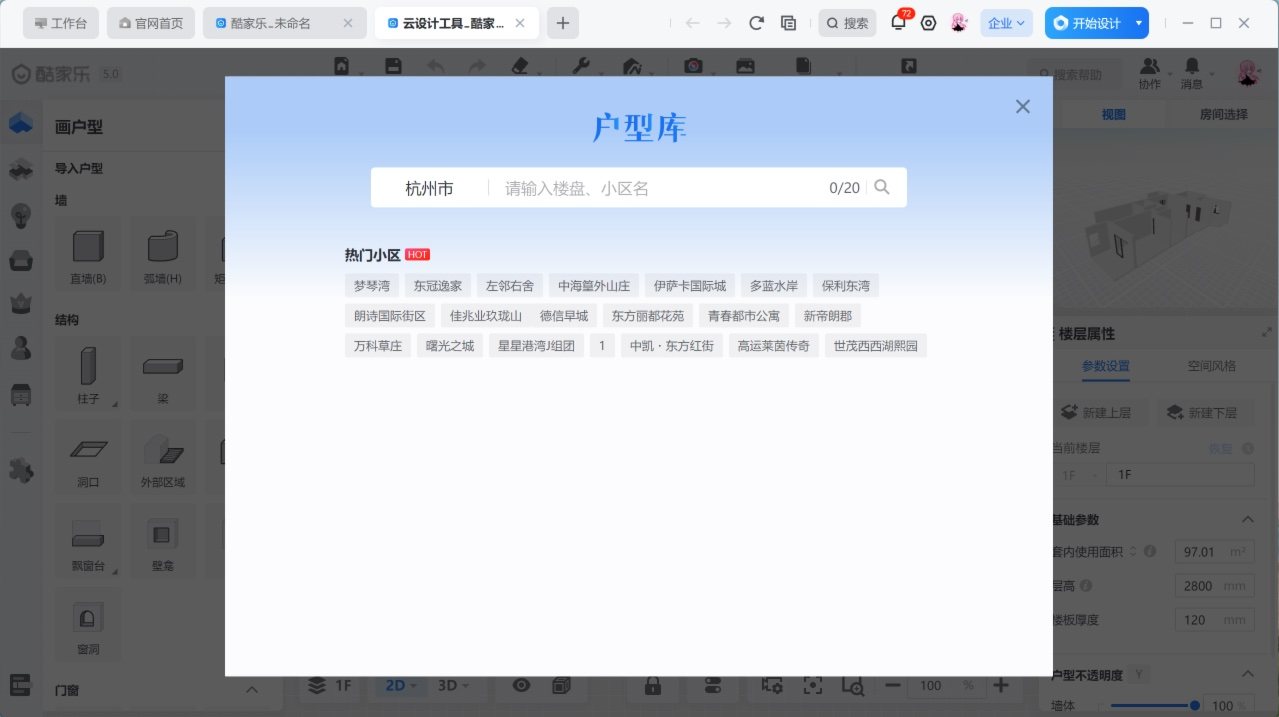Select the 飘窗台 bay window sill tool
The width and height of the screenshot is (1279, 717).
(88, 541)
